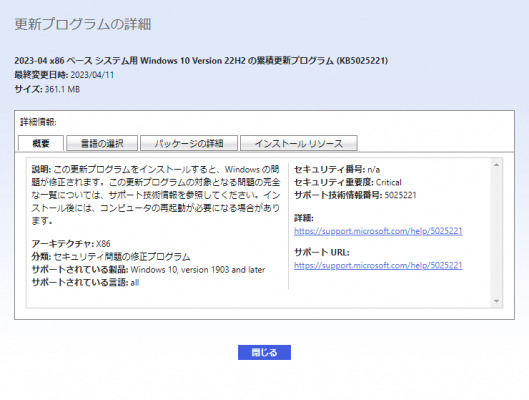The height and width of the screenshot is (400, 529).
Task: Click the 閉じる button
Action: [264, 352]
